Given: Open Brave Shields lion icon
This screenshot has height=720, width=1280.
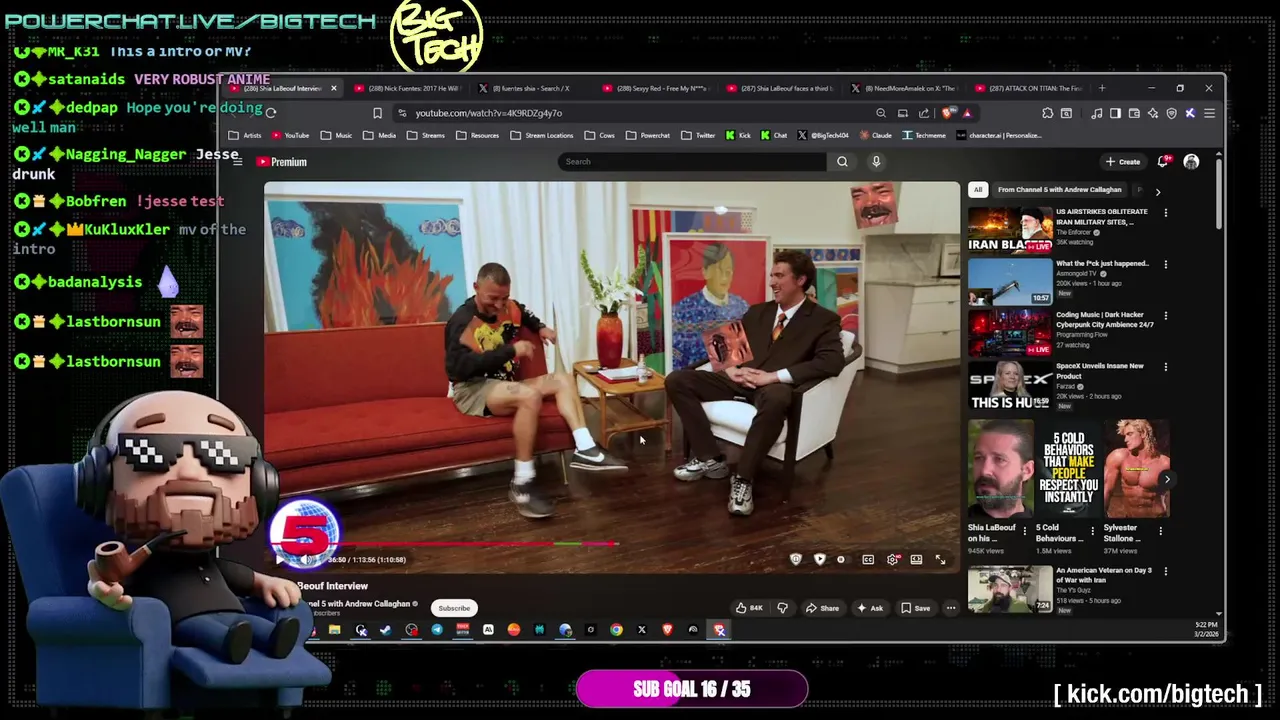Looking at the screenshot, I should 948,113.
